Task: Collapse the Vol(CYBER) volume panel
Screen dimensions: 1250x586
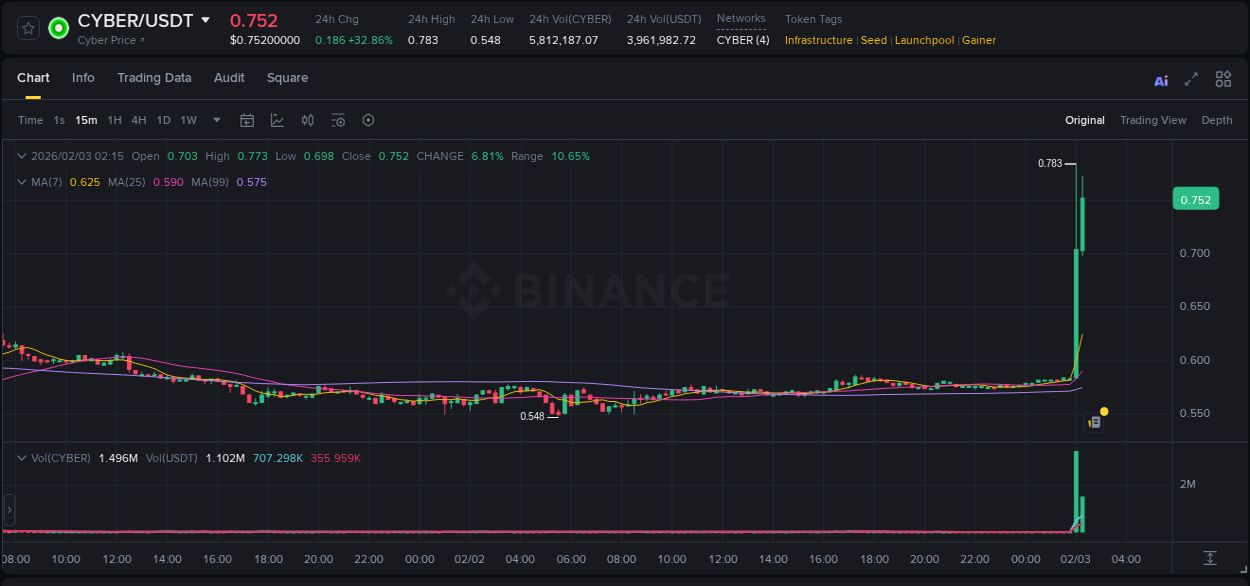Action: [x=22, y=457]
